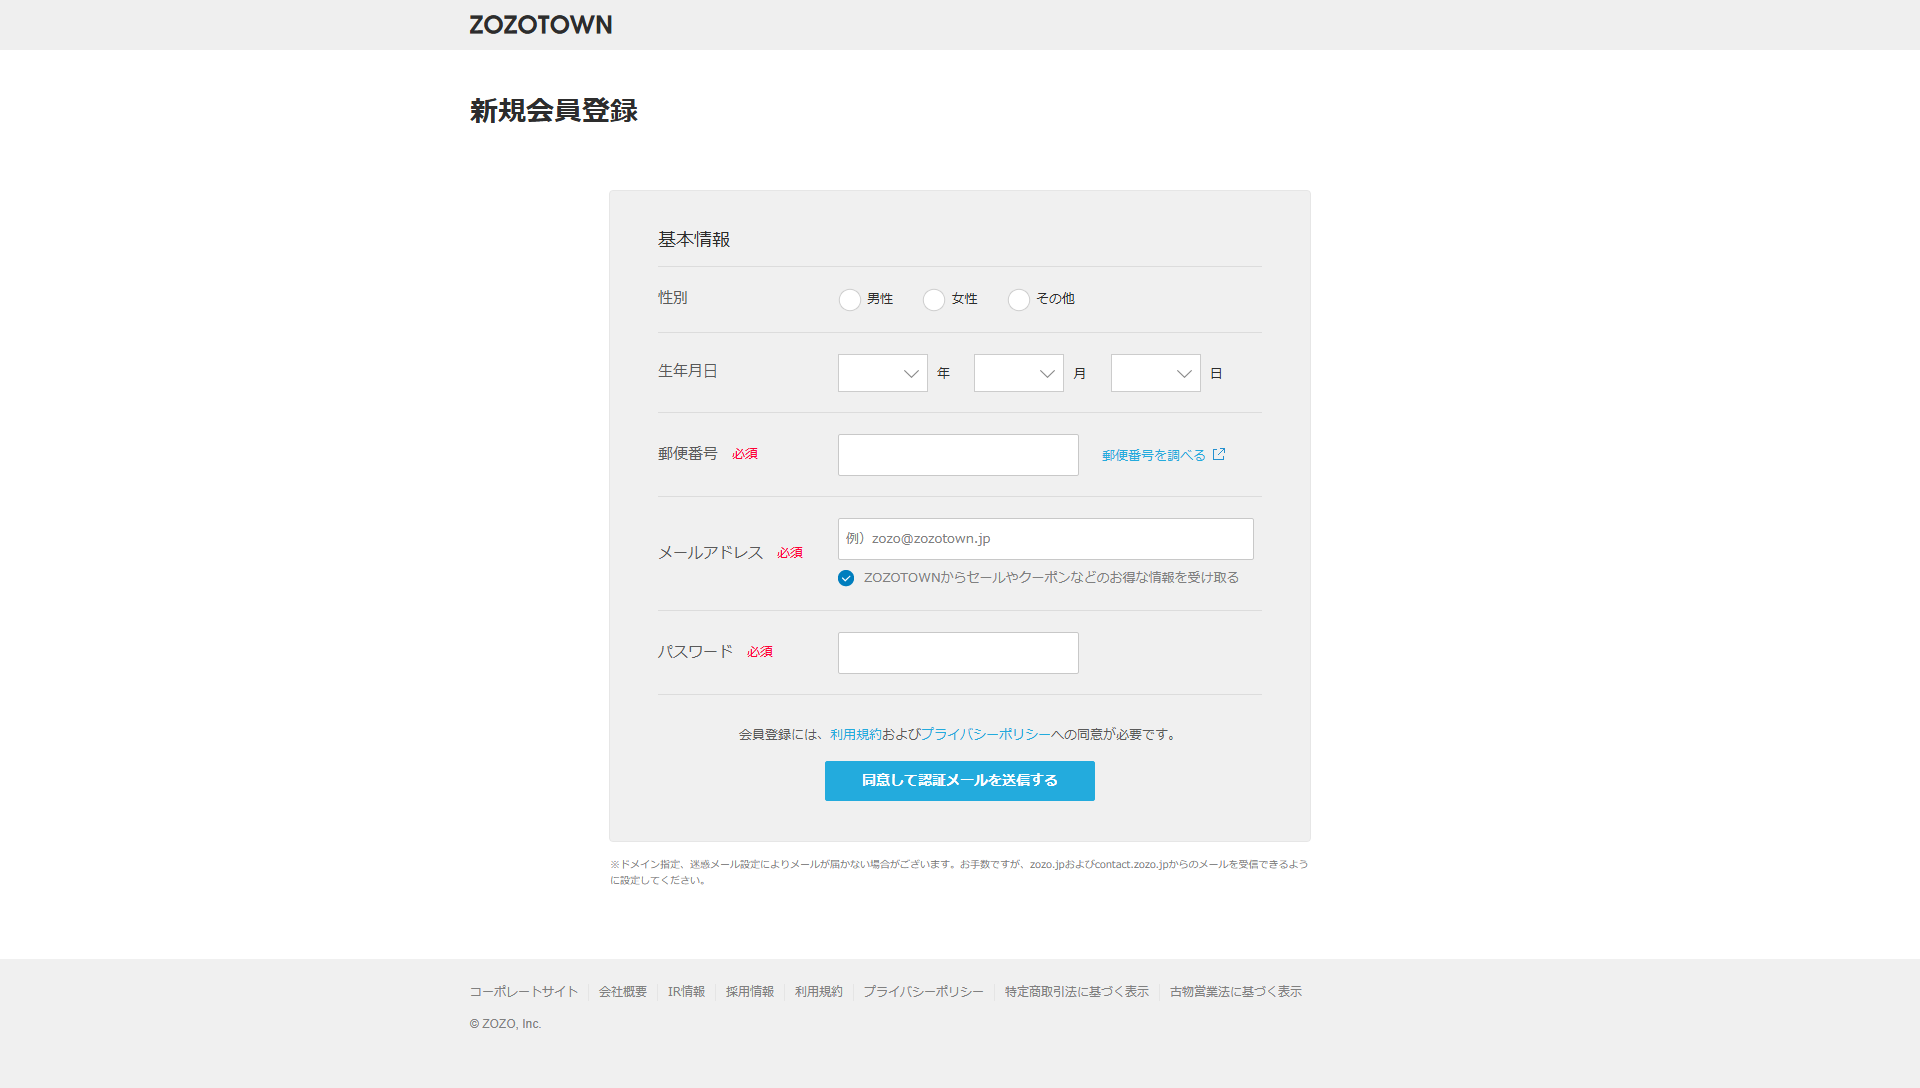Click the 必須 mark beside メールアドレス
Image resolution: width=1920 pixels, height=1088 pixels.
click(790, 553)
